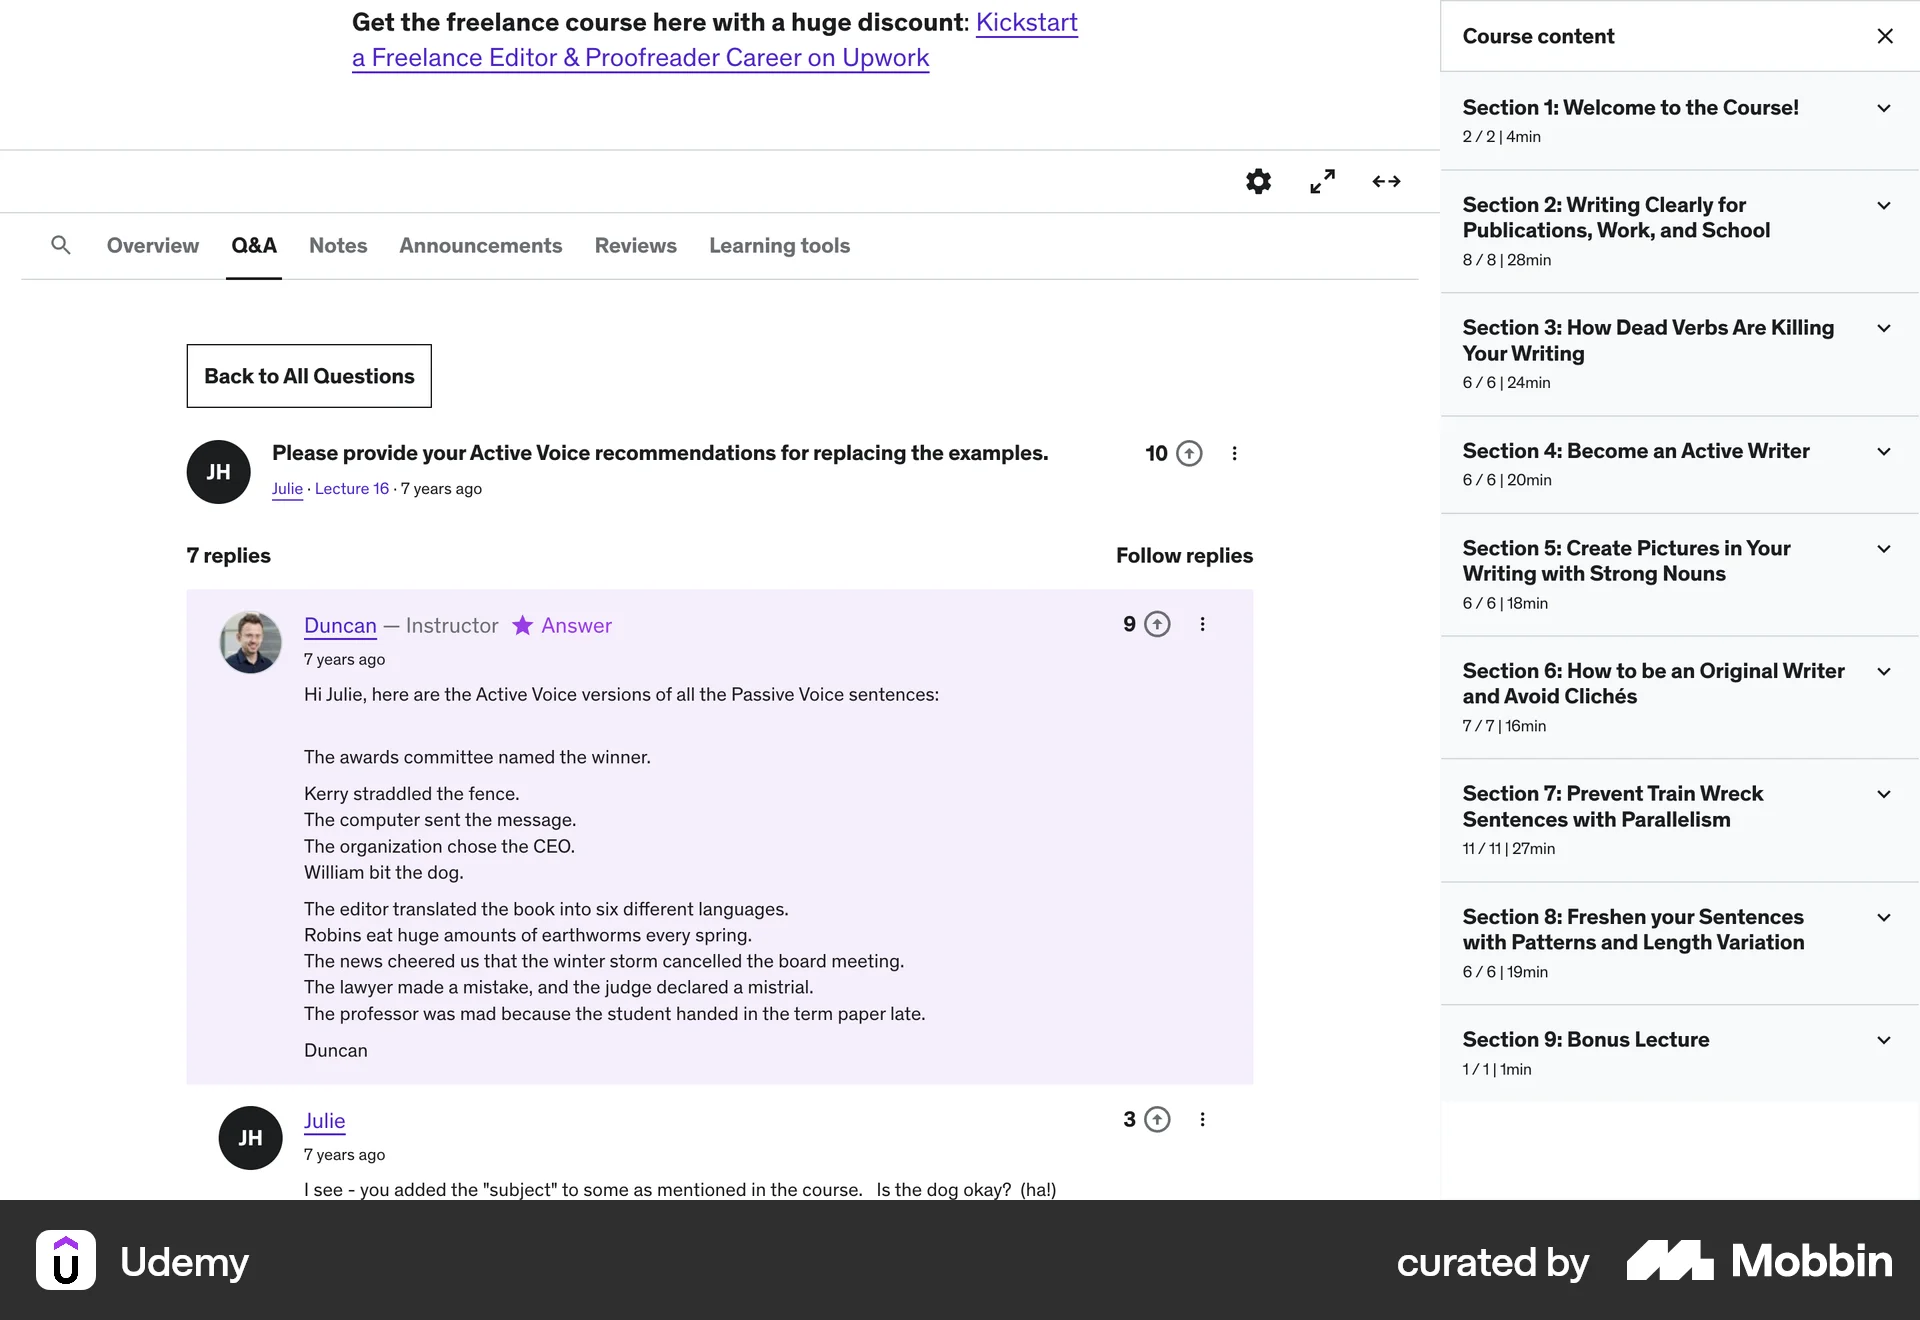The width and height of the screenshot is (1920, 1320).
Task: Upvote Julie's question
Action: [1189, 453]
